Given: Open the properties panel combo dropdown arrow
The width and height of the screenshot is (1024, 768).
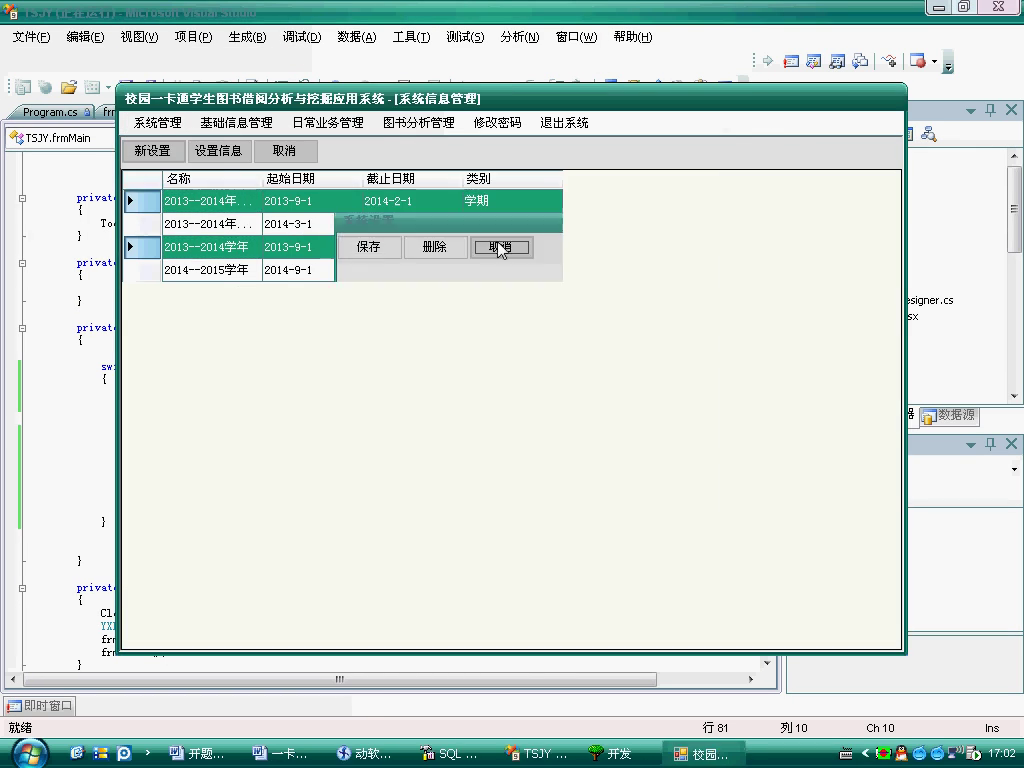Looking at the screenshot, I should pyautogui.click(x=1014, y=469).
